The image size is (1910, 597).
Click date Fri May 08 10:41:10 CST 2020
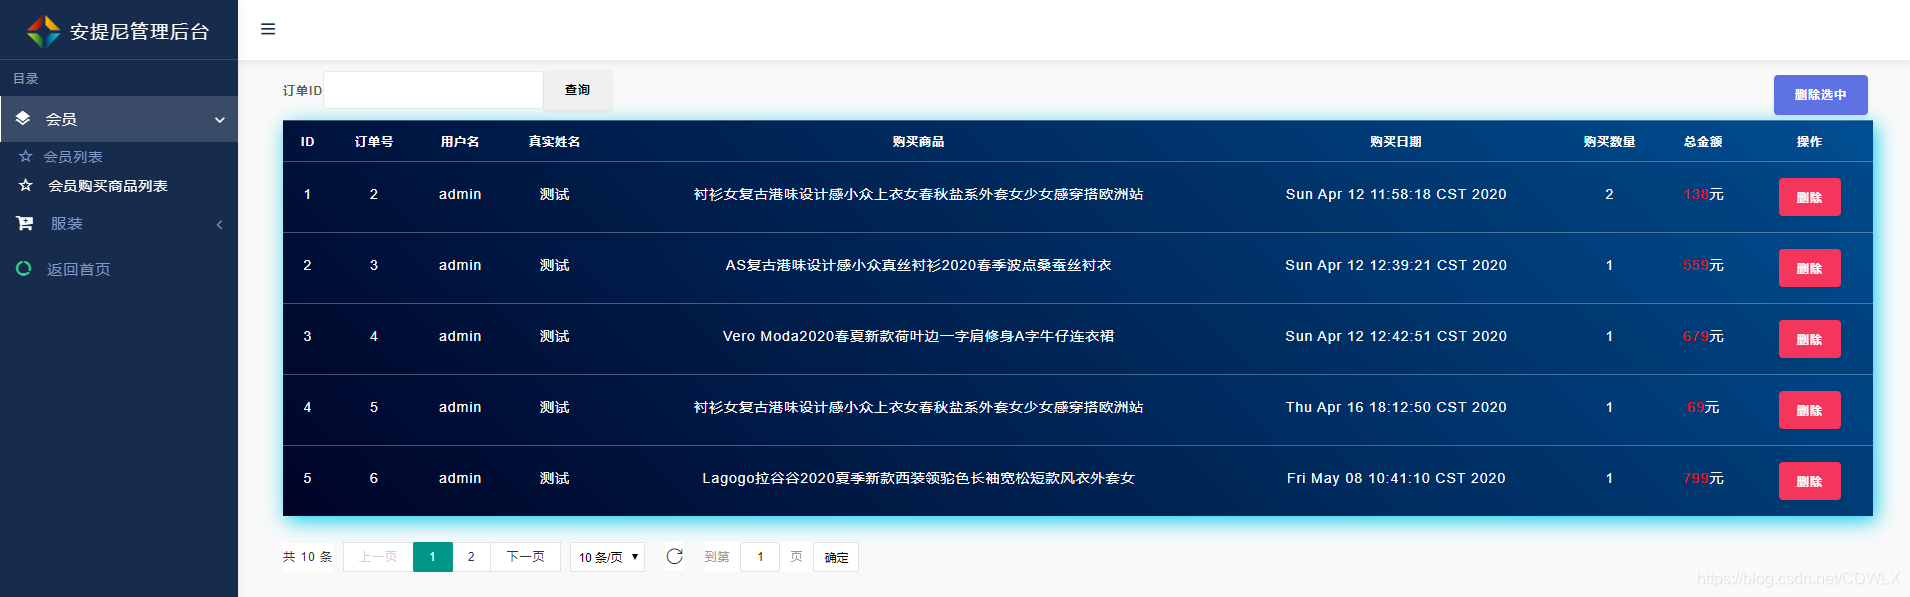point(1396,478)
